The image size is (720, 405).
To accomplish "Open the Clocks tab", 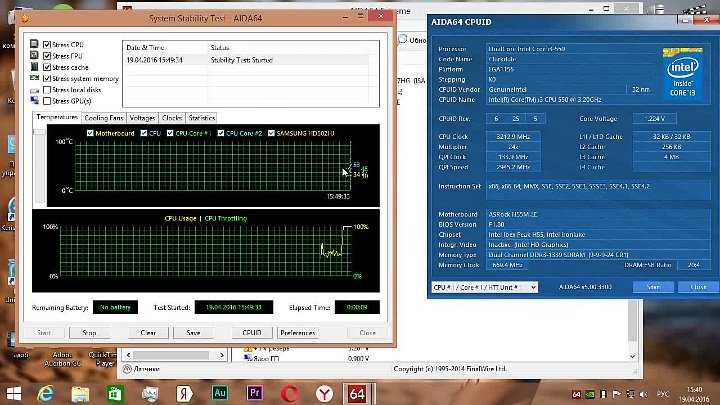I will click(x=172, y=118).
